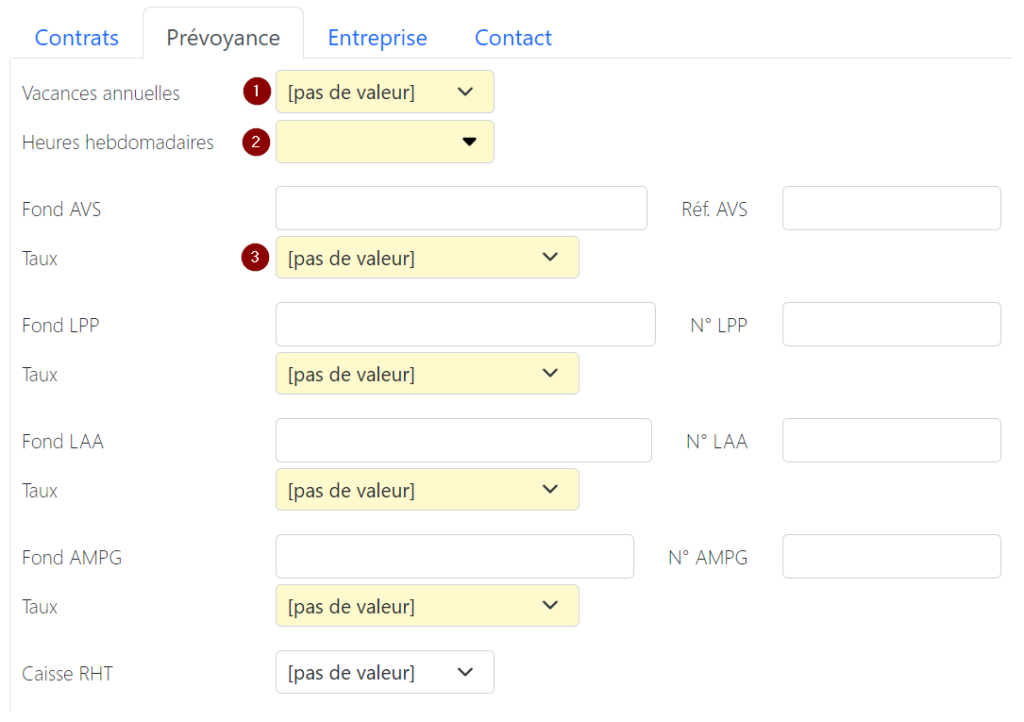
Task: Open the Entreprise tab
Action: pos(377,38)
